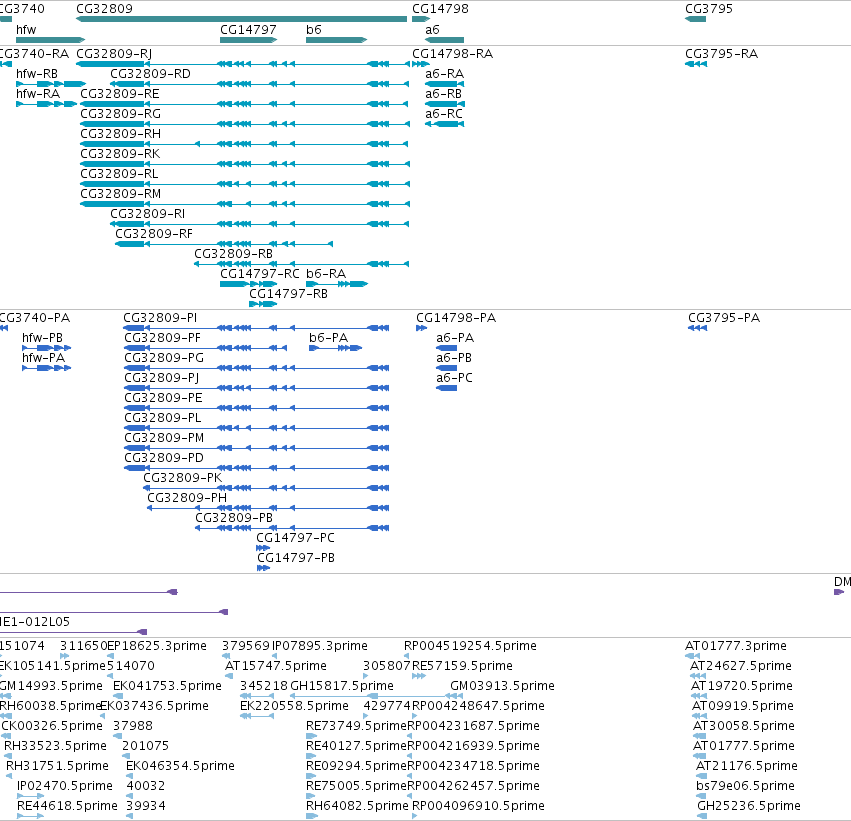Click the CG32809 gene label
851x821 pixels.
coord(104,9)
